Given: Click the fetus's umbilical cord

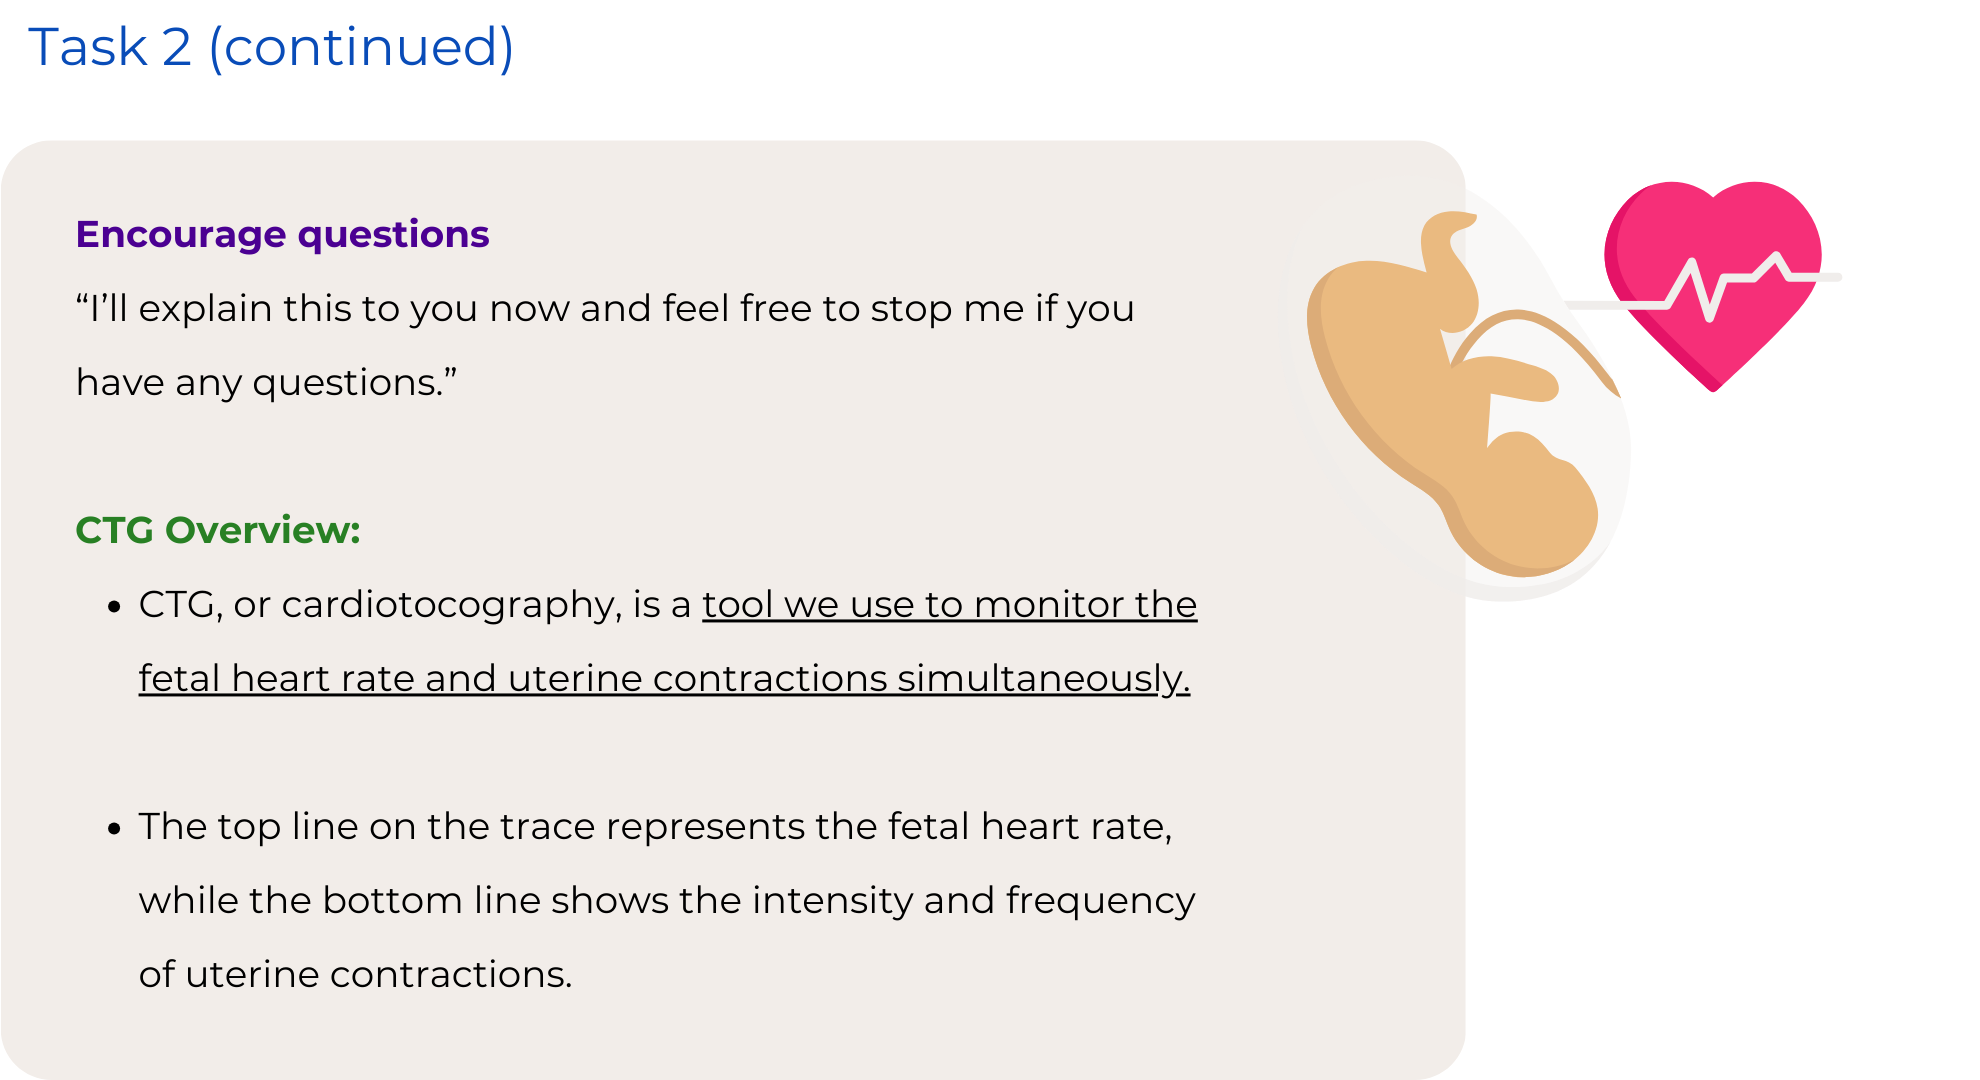Looking at the screenshot, I should coord(1535,345).
